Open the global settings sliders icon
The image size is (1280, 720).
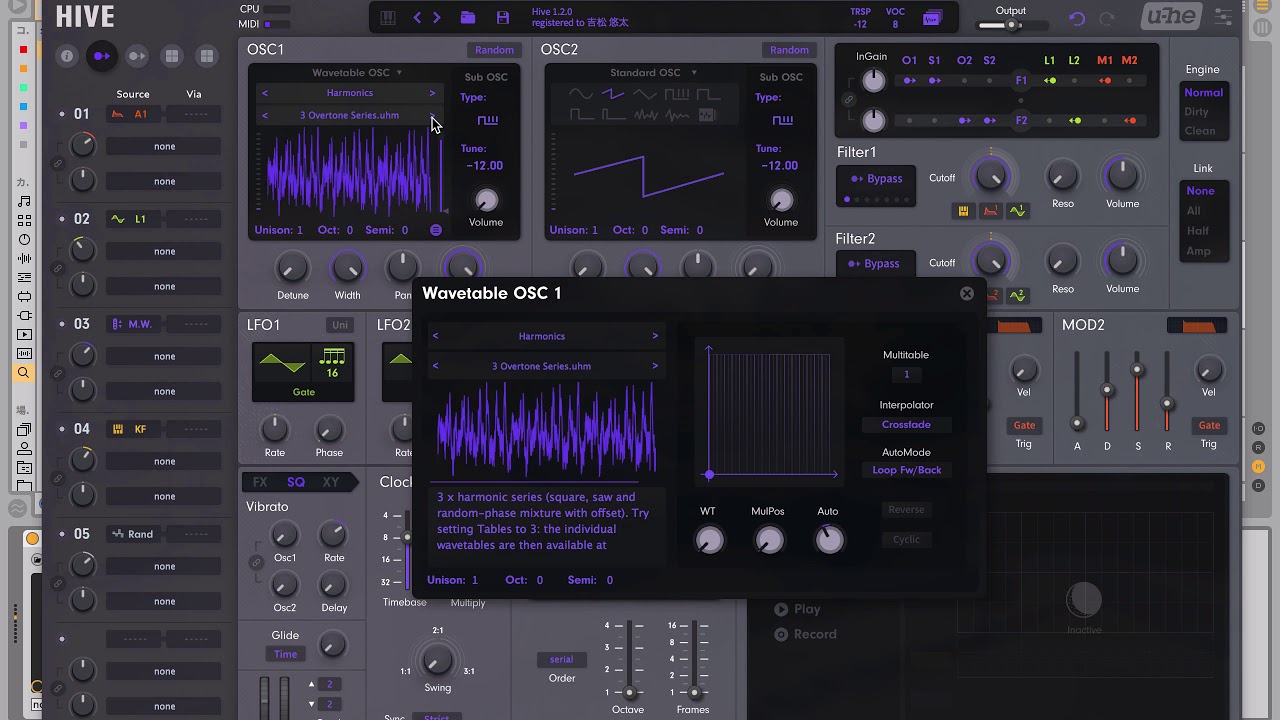[x=1223, y=17]
